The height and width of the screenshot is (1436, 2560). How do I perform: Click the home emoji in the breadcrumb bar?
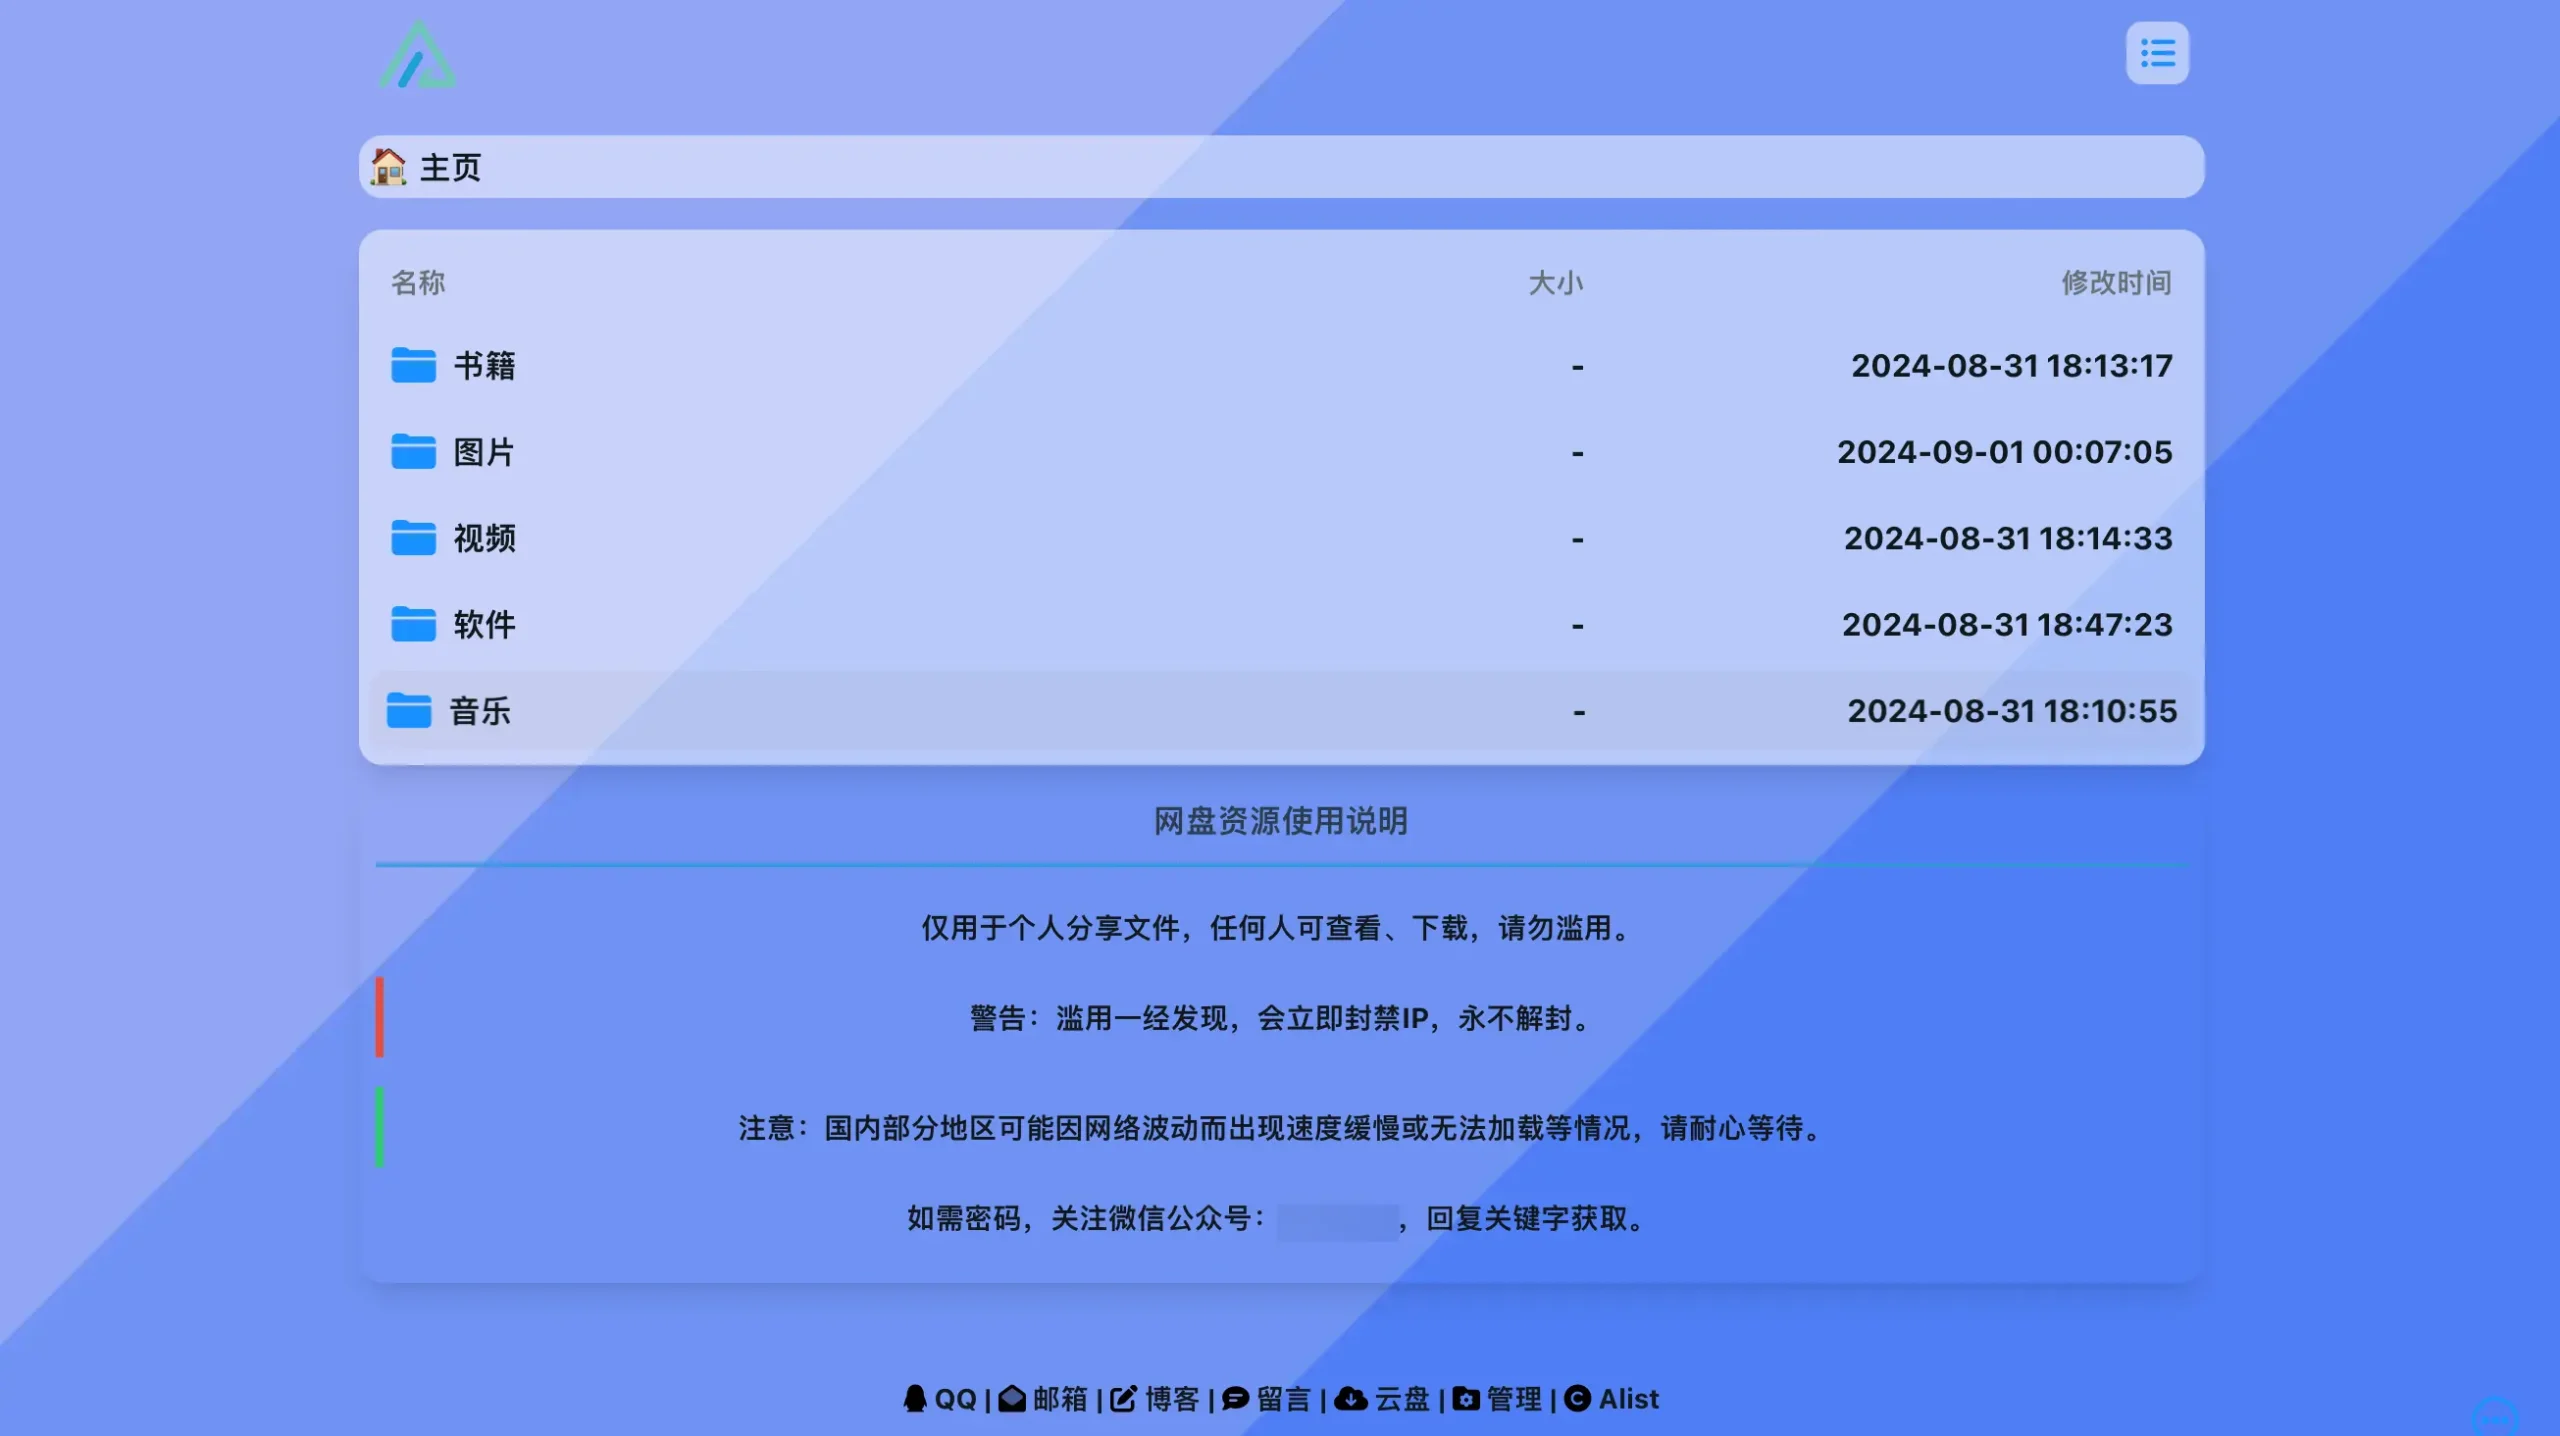390,167
